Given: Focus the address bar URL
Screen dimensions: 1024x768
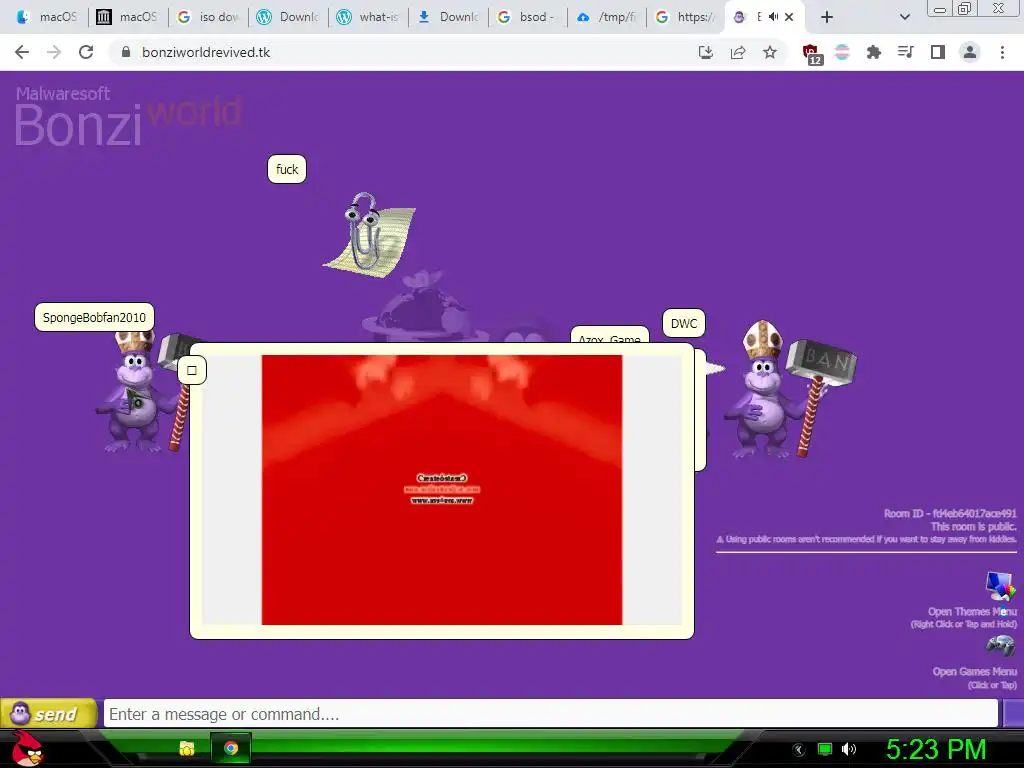Looking at the screenshot, I should pyautogui.click(x=206, y=52).
